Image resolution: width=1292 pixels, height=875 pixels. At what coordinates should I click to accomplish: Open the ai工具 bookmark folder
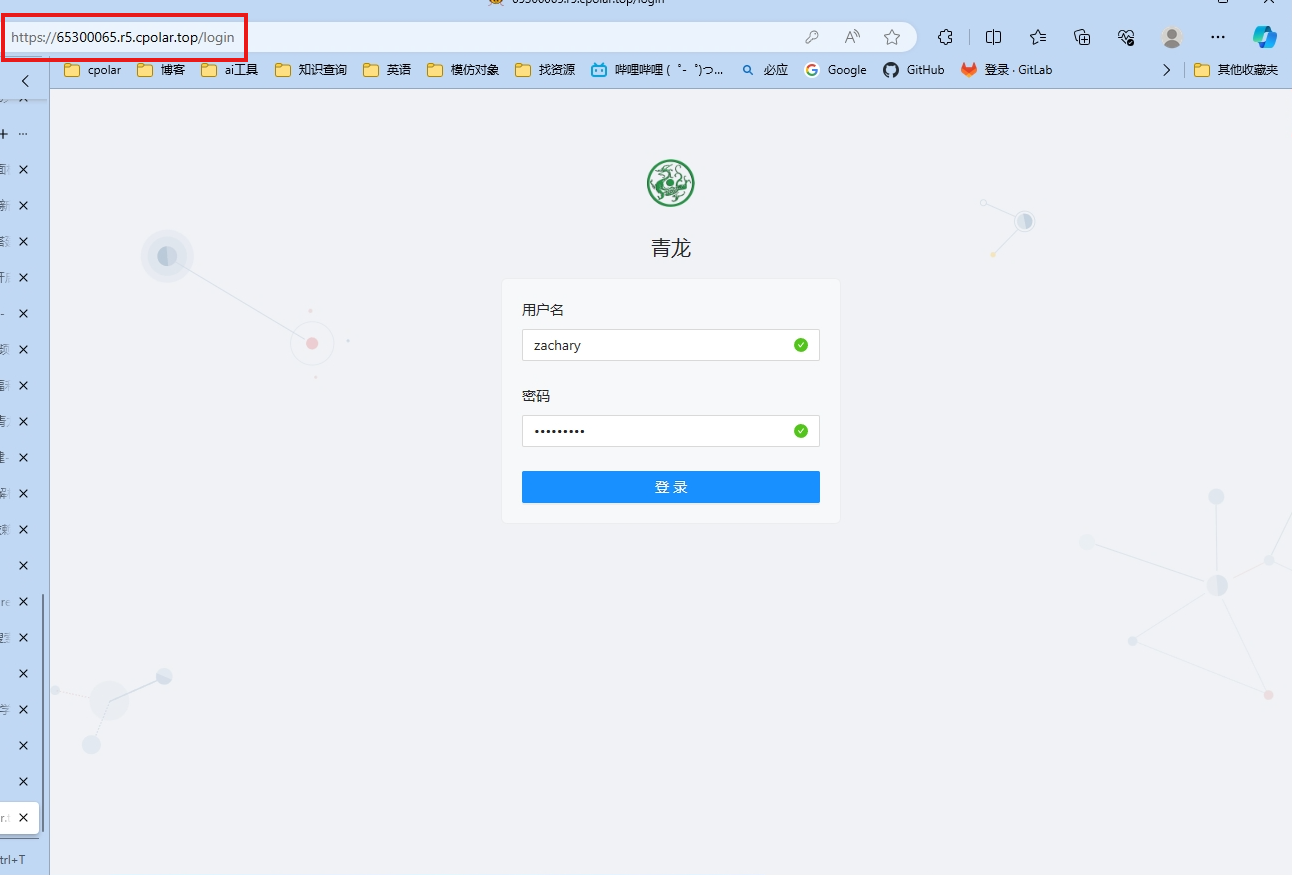tap(229, 70)
